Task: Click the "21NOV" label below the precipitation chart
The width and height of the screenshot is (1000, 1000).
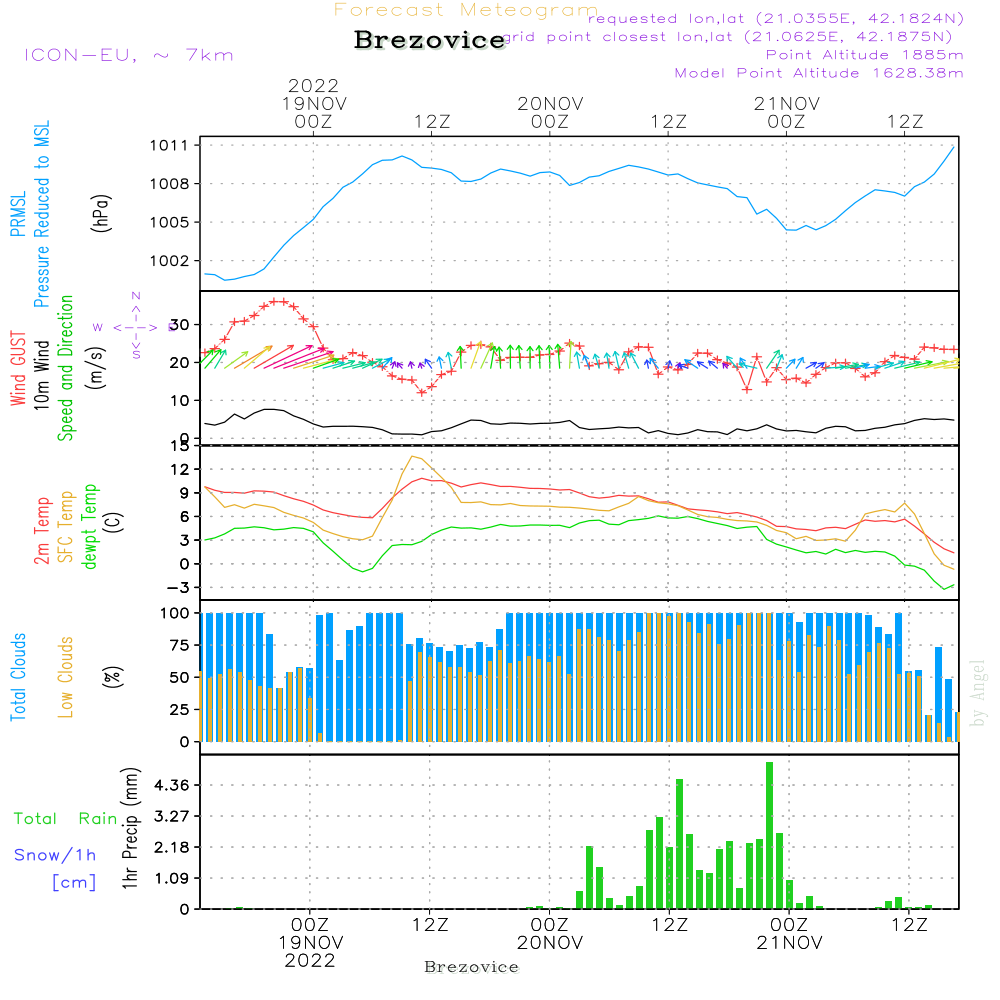Action: pos(790,943)
